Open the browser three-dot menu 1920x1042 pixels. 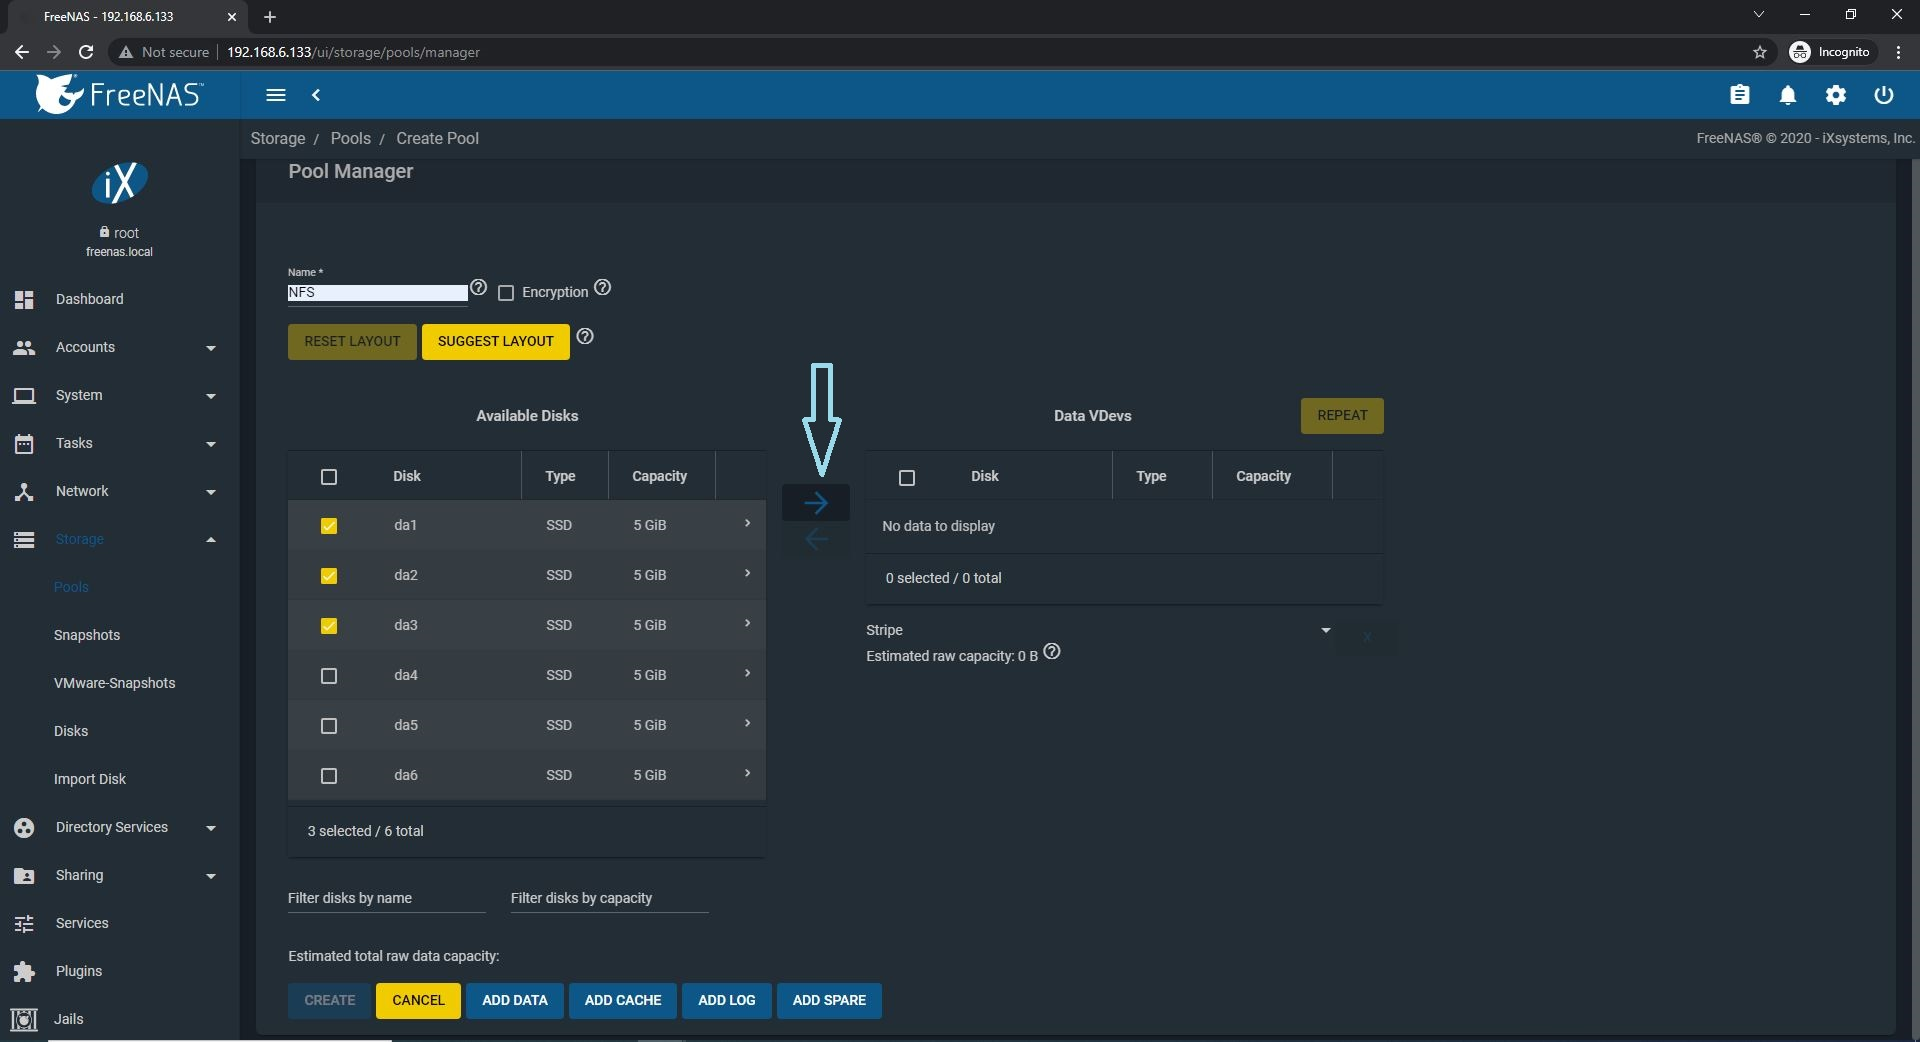1898,52
